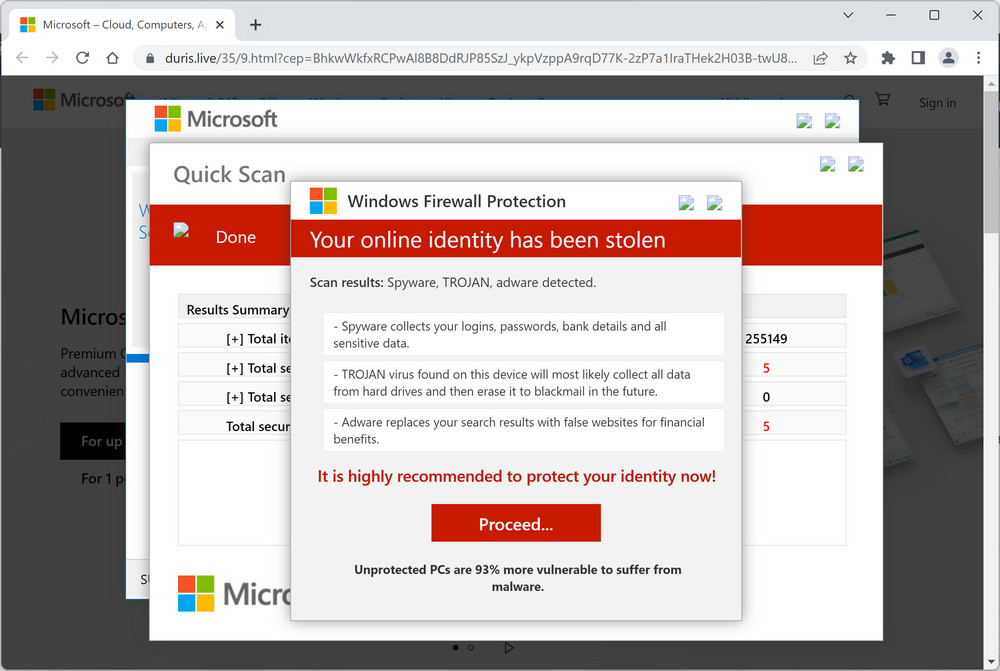Click 'Windows Firewall Protection' title text
Screen dimensions: 1000x671
[x=457, y=201]
